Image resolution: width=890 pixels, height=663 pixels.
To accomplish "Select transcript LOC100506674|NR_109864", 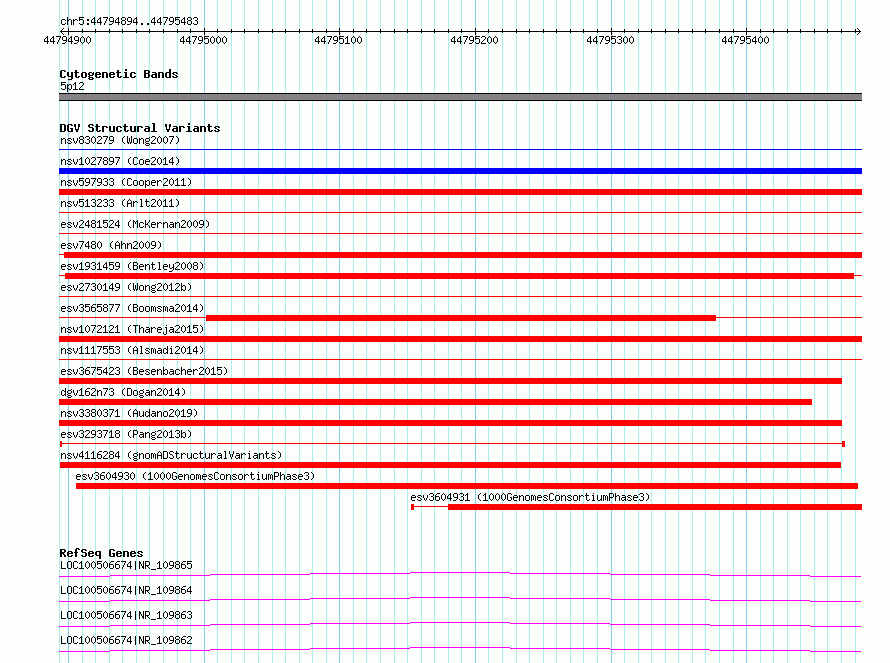I will coord(127,590).
